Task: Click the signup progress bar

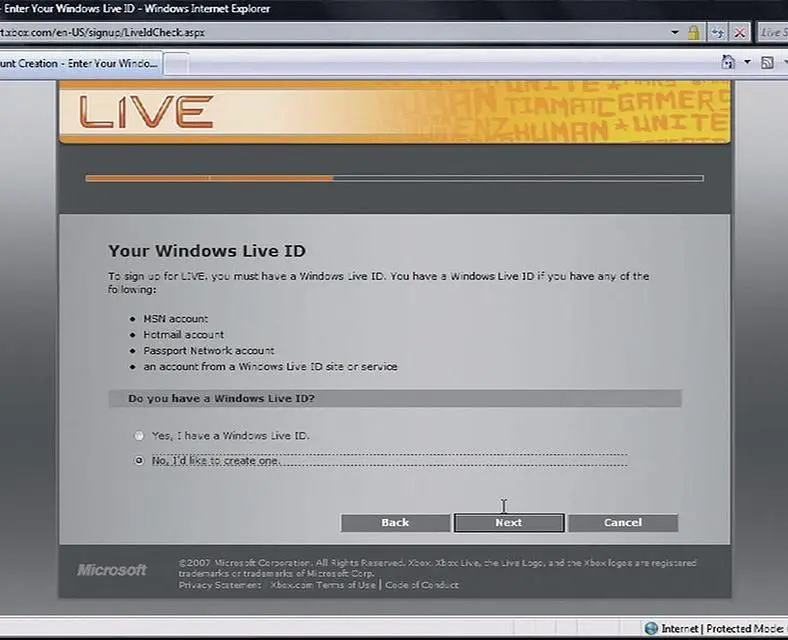Action: click(395, 178)
